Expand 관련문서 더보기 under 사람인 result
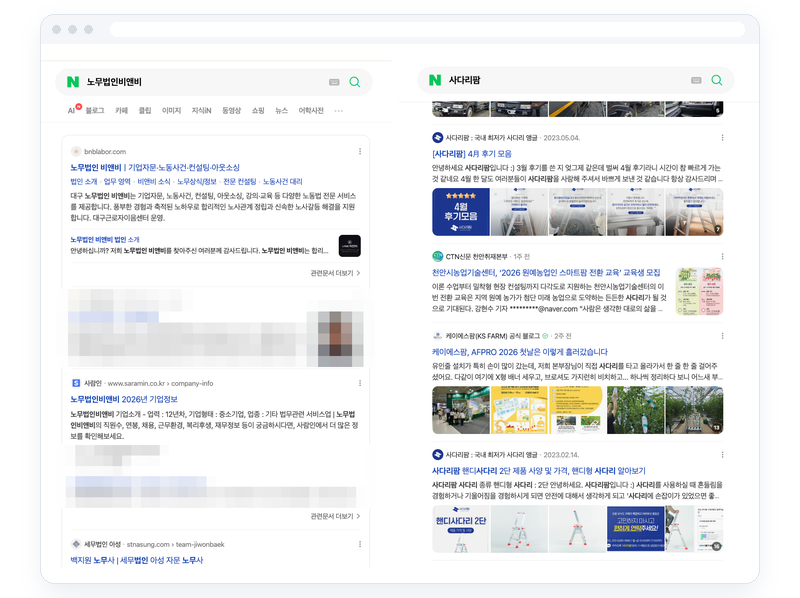The image size is (800, 598). pos(335,516)
